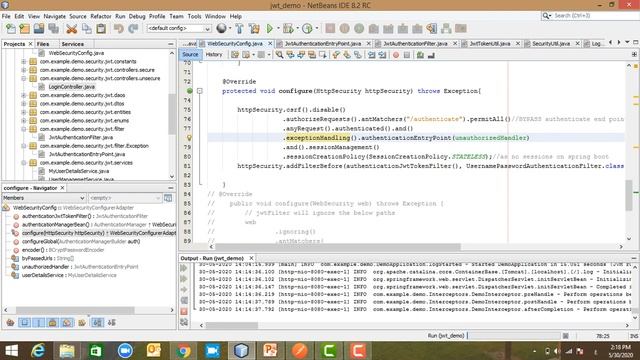This screenshot has height=360, width=640.
Task: Click the Navigator horizontal scrollbar
Action: click(x=75, y=310)
